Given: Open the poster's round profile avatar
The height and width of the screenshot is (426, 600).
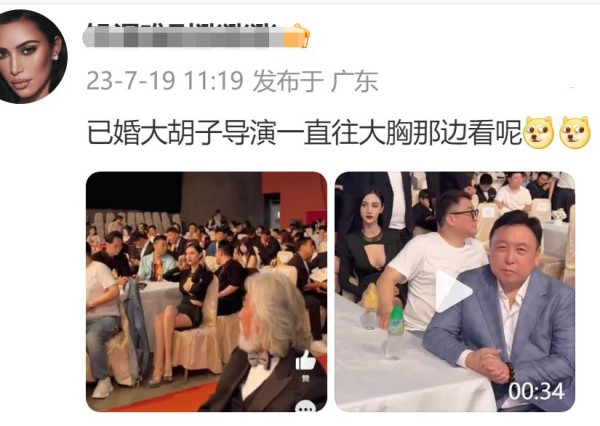Looking at the screenshot, I should click(31, 57).
